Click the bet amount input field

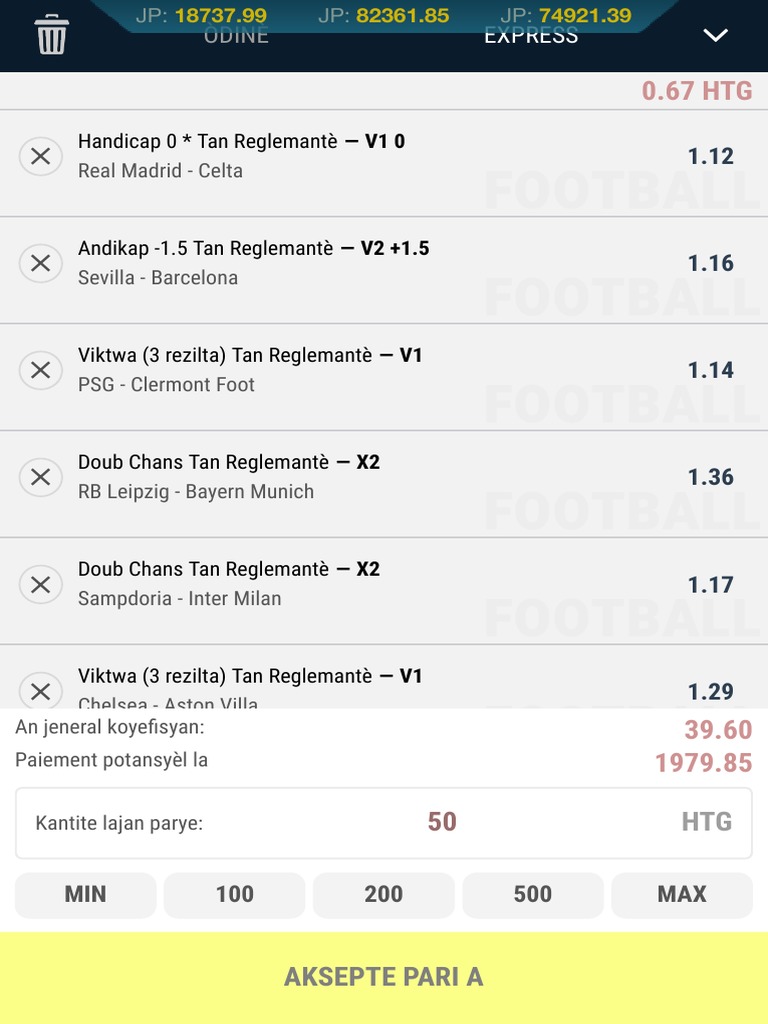coord(442,822)
